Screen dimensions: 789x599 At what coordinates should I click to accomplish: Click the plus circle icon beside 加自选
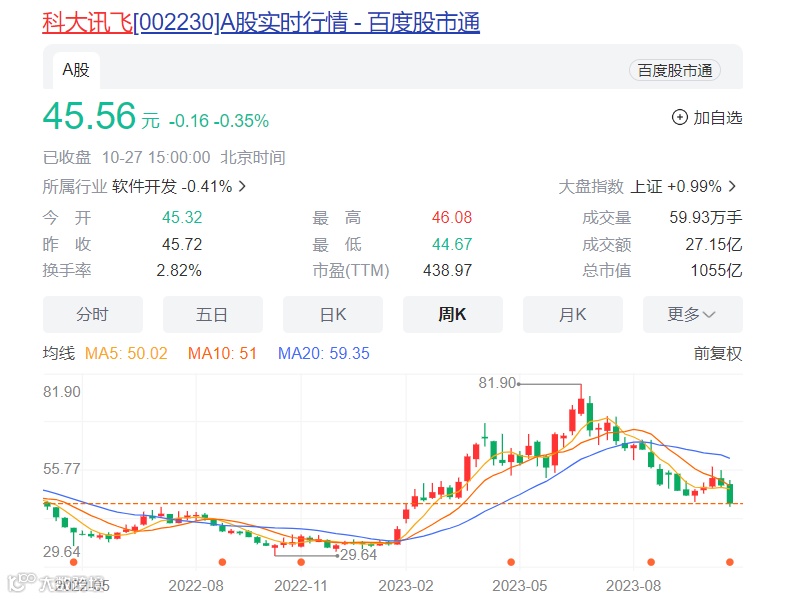[679, 117]
